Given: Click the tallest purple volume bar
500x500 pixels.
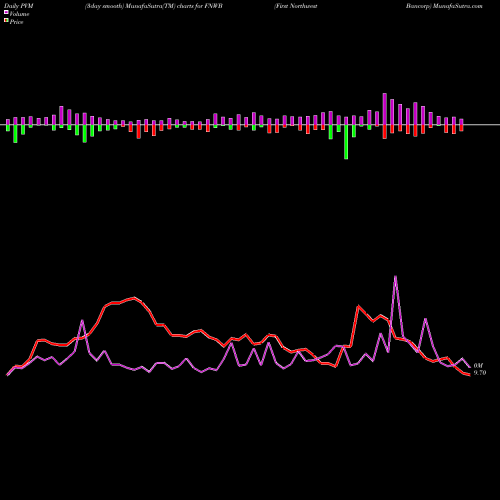Looking at the screenshot, I should (385, 109).
